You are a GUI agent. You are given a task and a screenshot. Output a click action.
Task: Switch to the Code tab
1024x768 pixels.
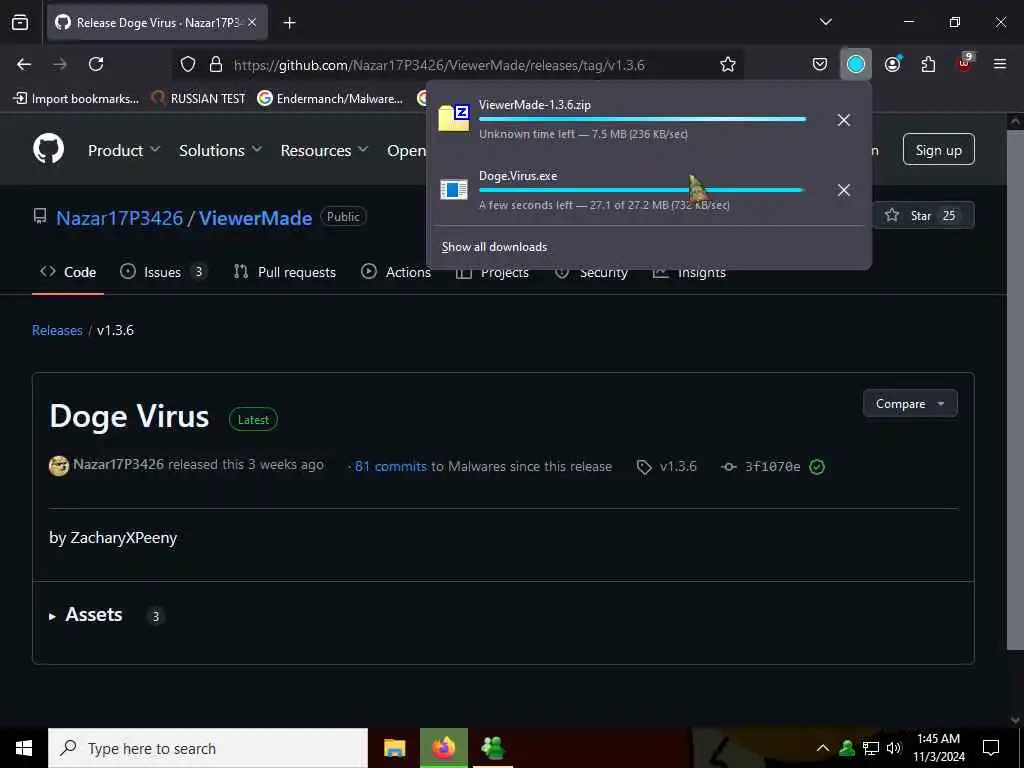(x=68, y=272)
